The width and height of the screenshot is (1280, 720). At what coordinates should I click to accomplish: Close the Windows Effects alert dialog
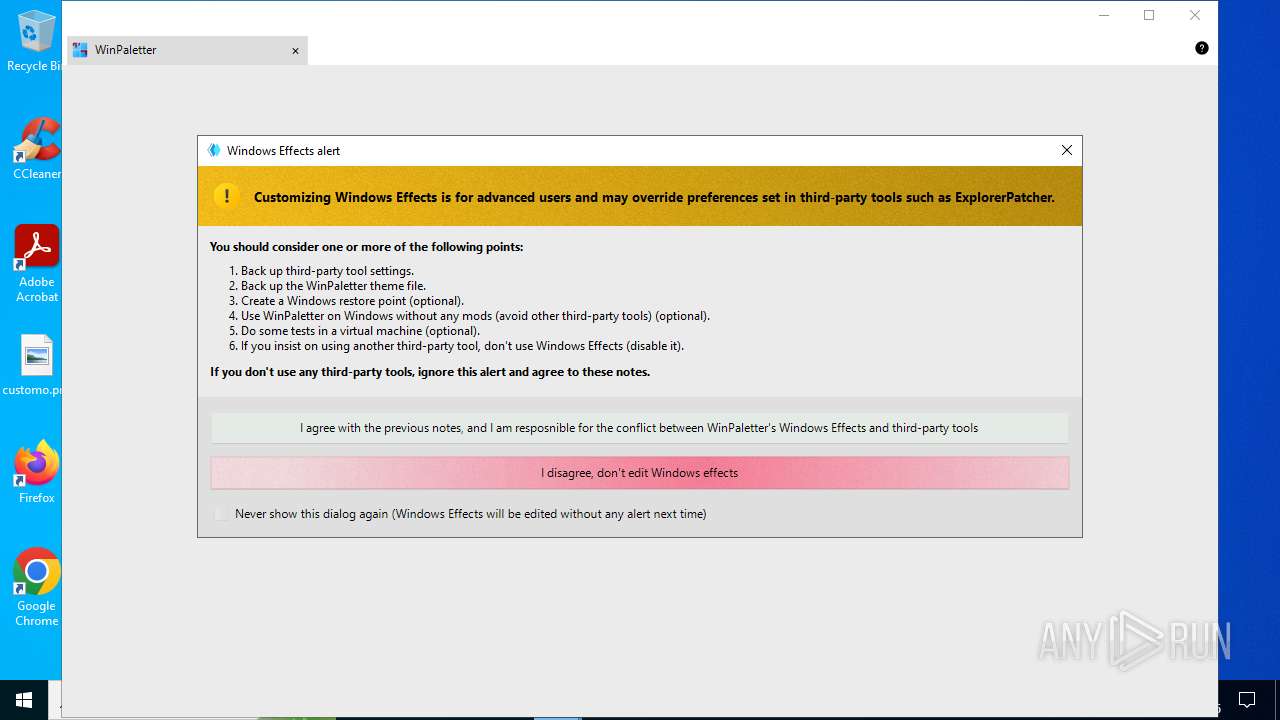coord(1066,151)
